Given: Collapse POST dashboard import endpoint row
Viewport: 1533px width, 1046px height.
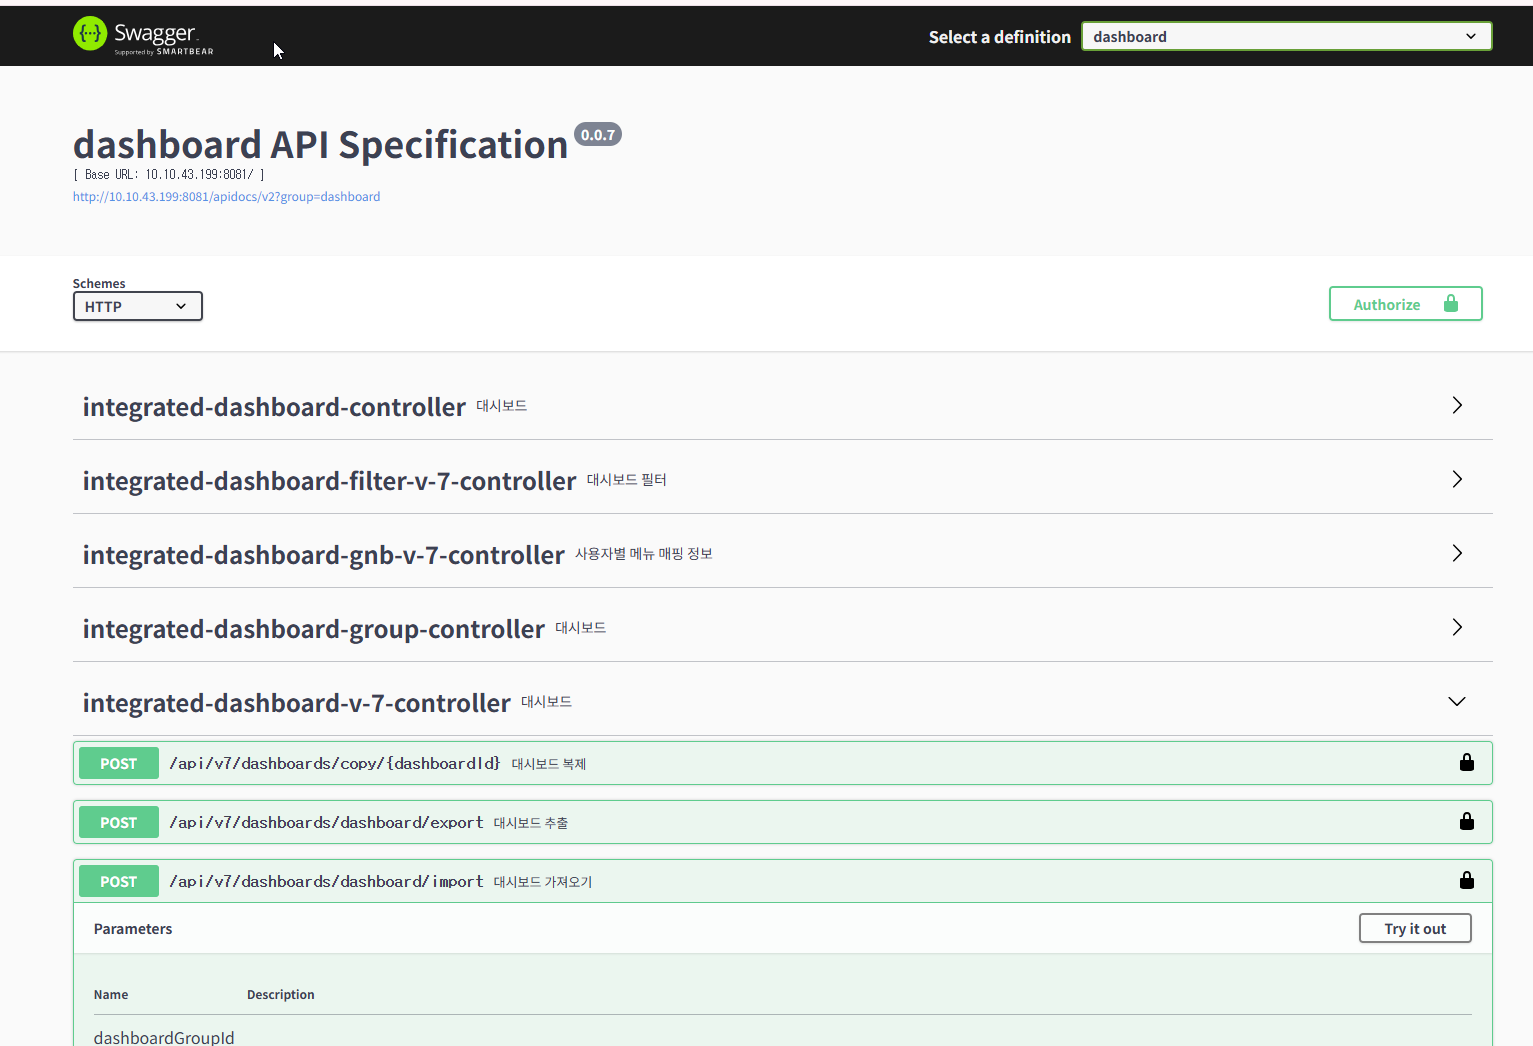Looking at the screenshot, I should click(326, 882).
